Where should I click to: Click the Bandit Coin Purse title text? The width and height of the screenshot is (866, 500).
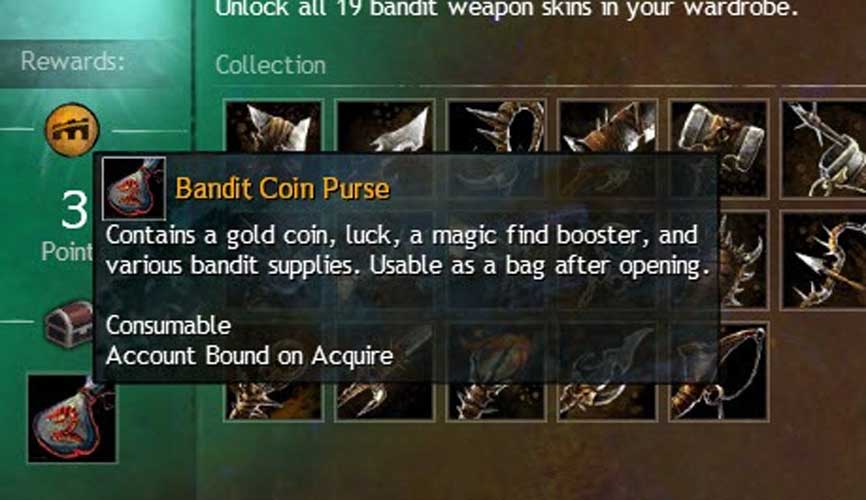(x=282, y=188)
